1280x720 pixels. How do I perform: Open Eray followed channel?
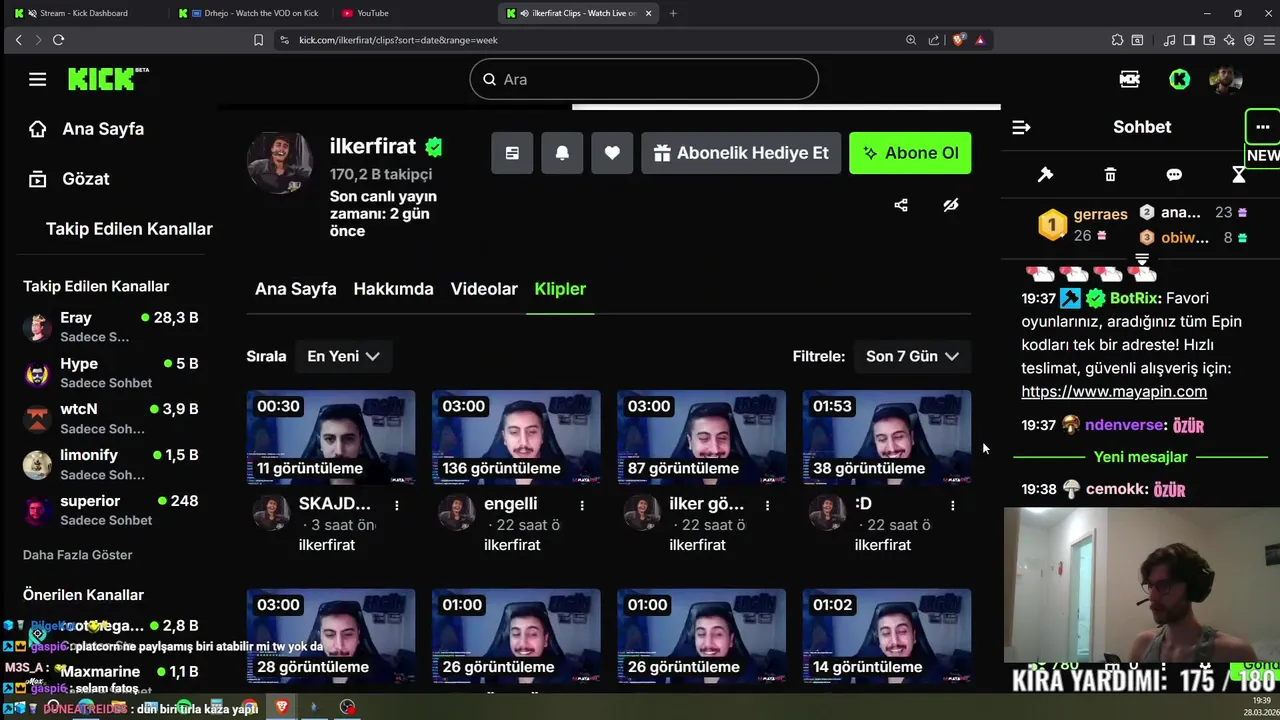[x=110, y=327]
